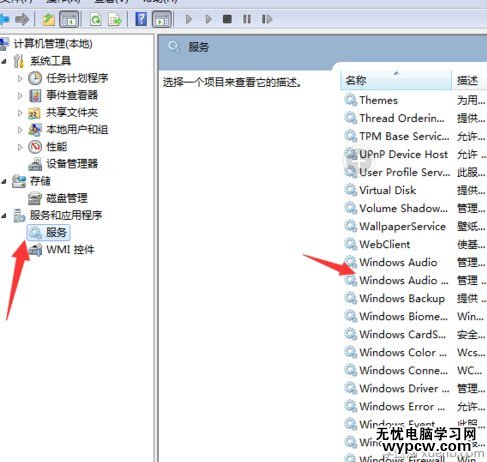The width and height of the screenshot is (487, 462).
Task: Click the gear icon beside Windows Error
Action: (x=351, y=406)
